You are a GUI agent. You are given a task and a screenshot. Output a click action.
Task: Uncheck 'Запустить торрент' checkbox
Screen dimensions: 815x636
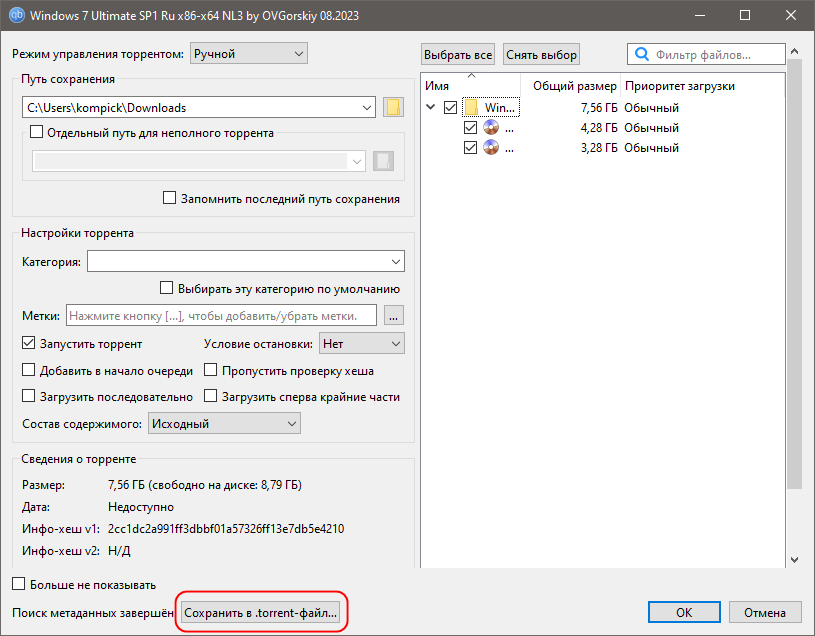(29, 343)
